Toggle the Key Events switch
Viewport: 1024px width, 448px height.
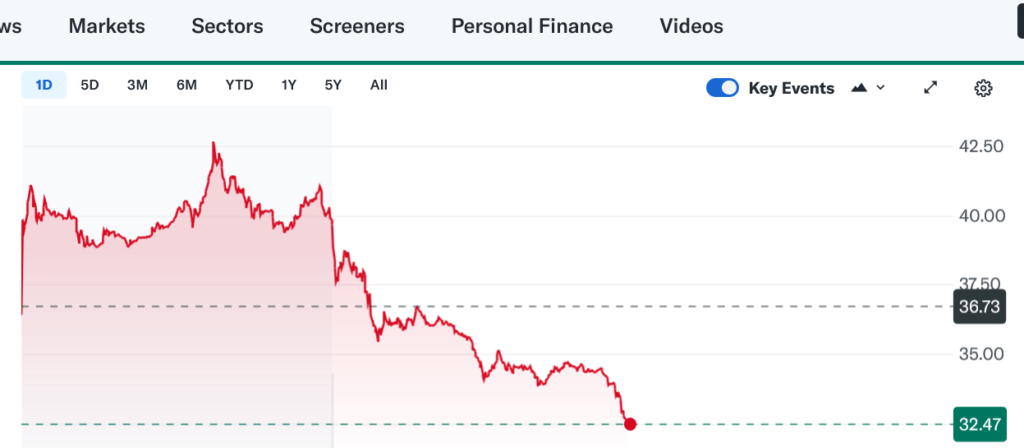[x=722, y=88]
